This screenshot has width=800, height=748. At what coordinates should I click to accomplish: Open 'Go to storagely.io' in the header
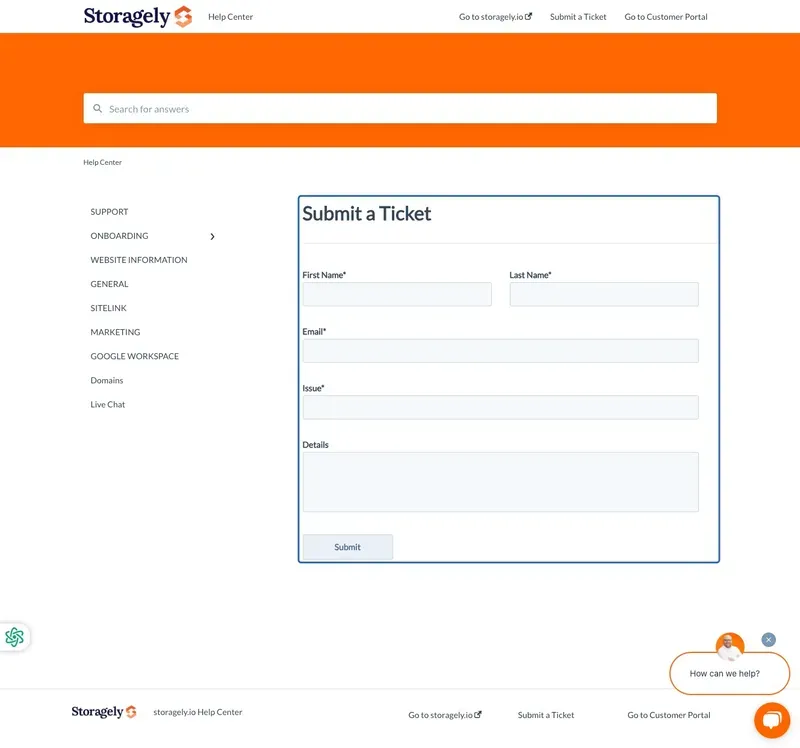(495, 17)
